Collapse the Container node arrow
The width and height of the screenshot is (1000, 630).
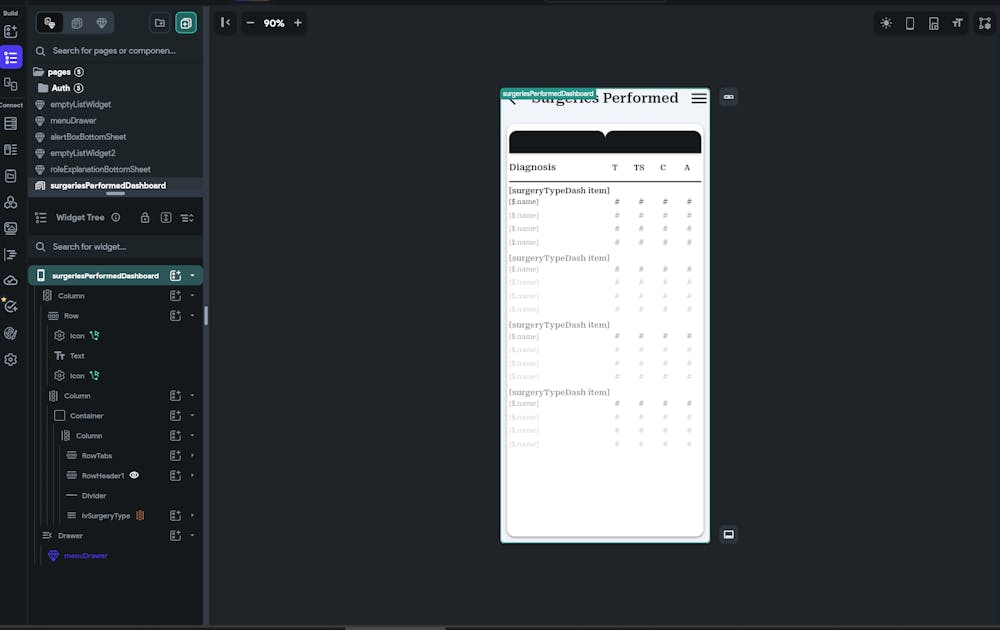(x=192, y=416)
